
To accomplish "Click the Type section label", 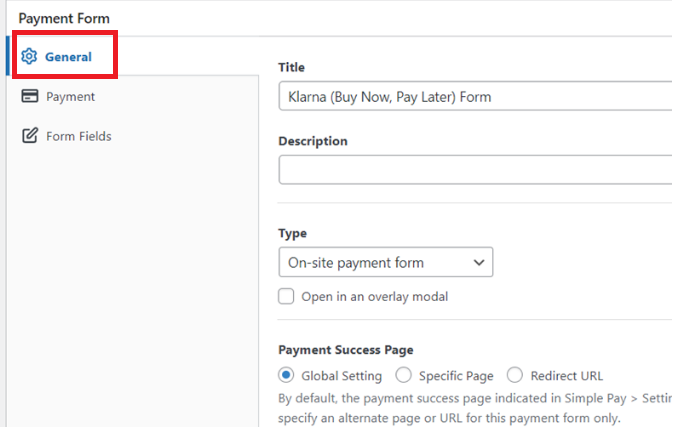I will pyautogui.click(x=293, y=233).
